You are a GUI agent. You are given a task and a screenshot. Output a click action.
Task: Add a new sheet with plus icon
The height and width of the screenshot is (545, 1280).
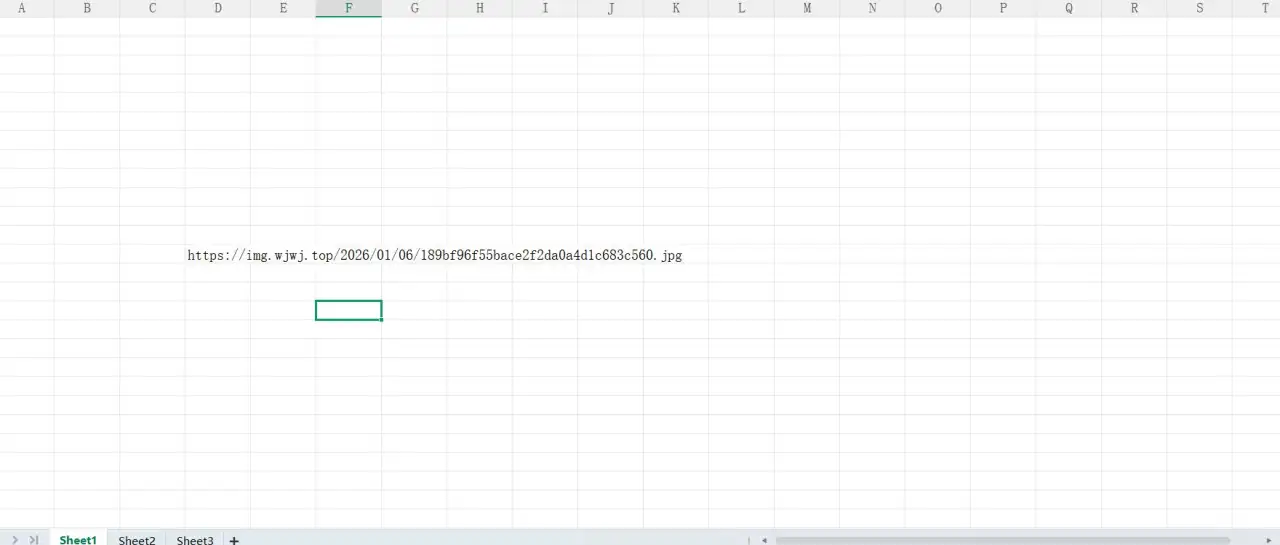point(234,540)
